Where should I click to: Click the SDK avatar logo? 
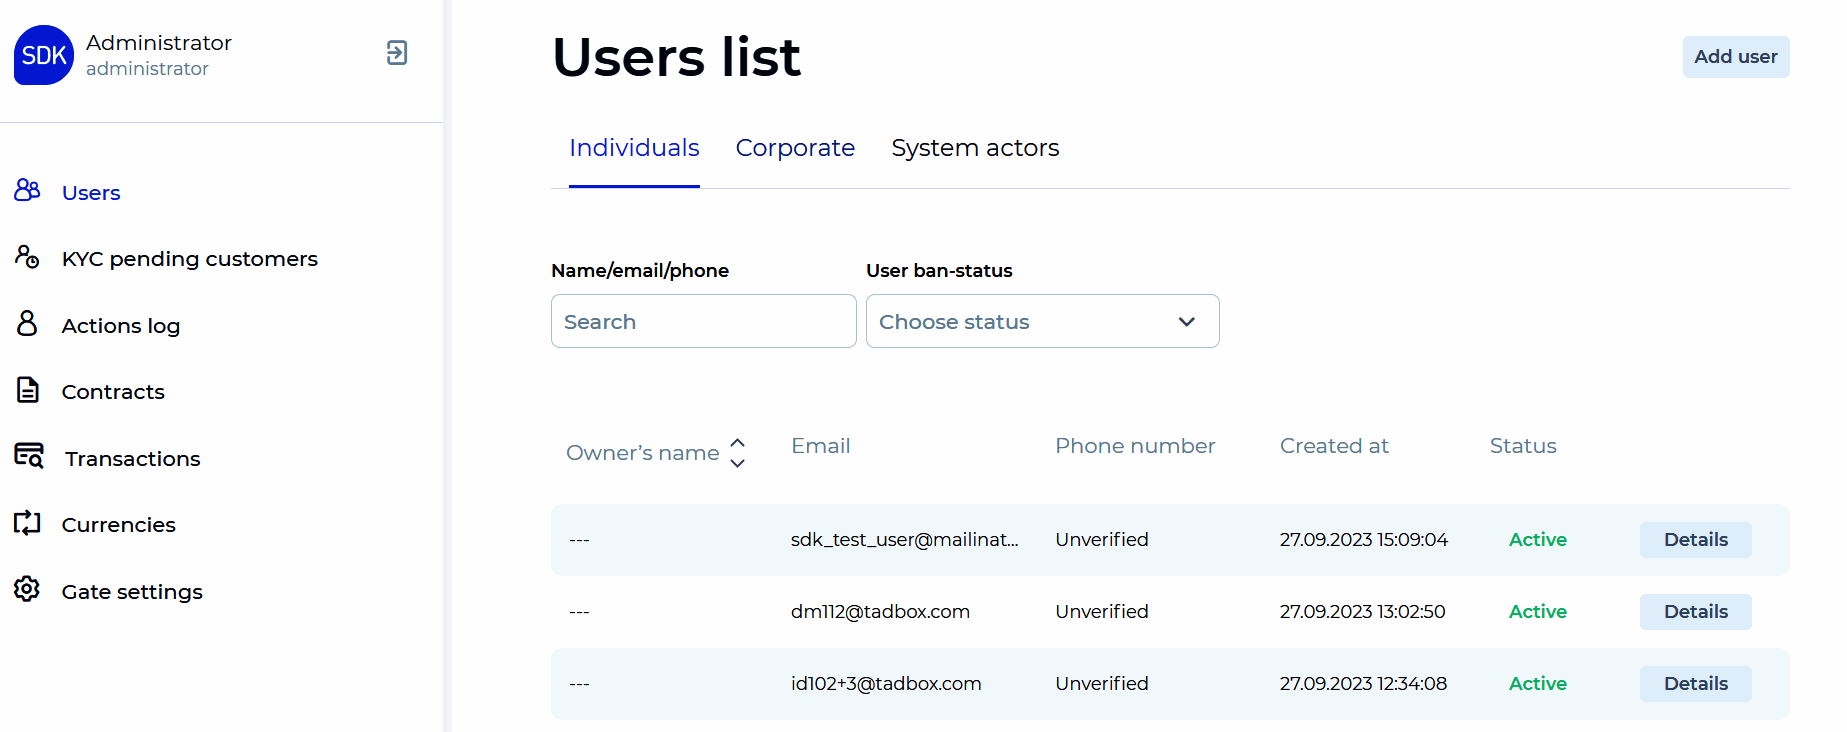44,55
